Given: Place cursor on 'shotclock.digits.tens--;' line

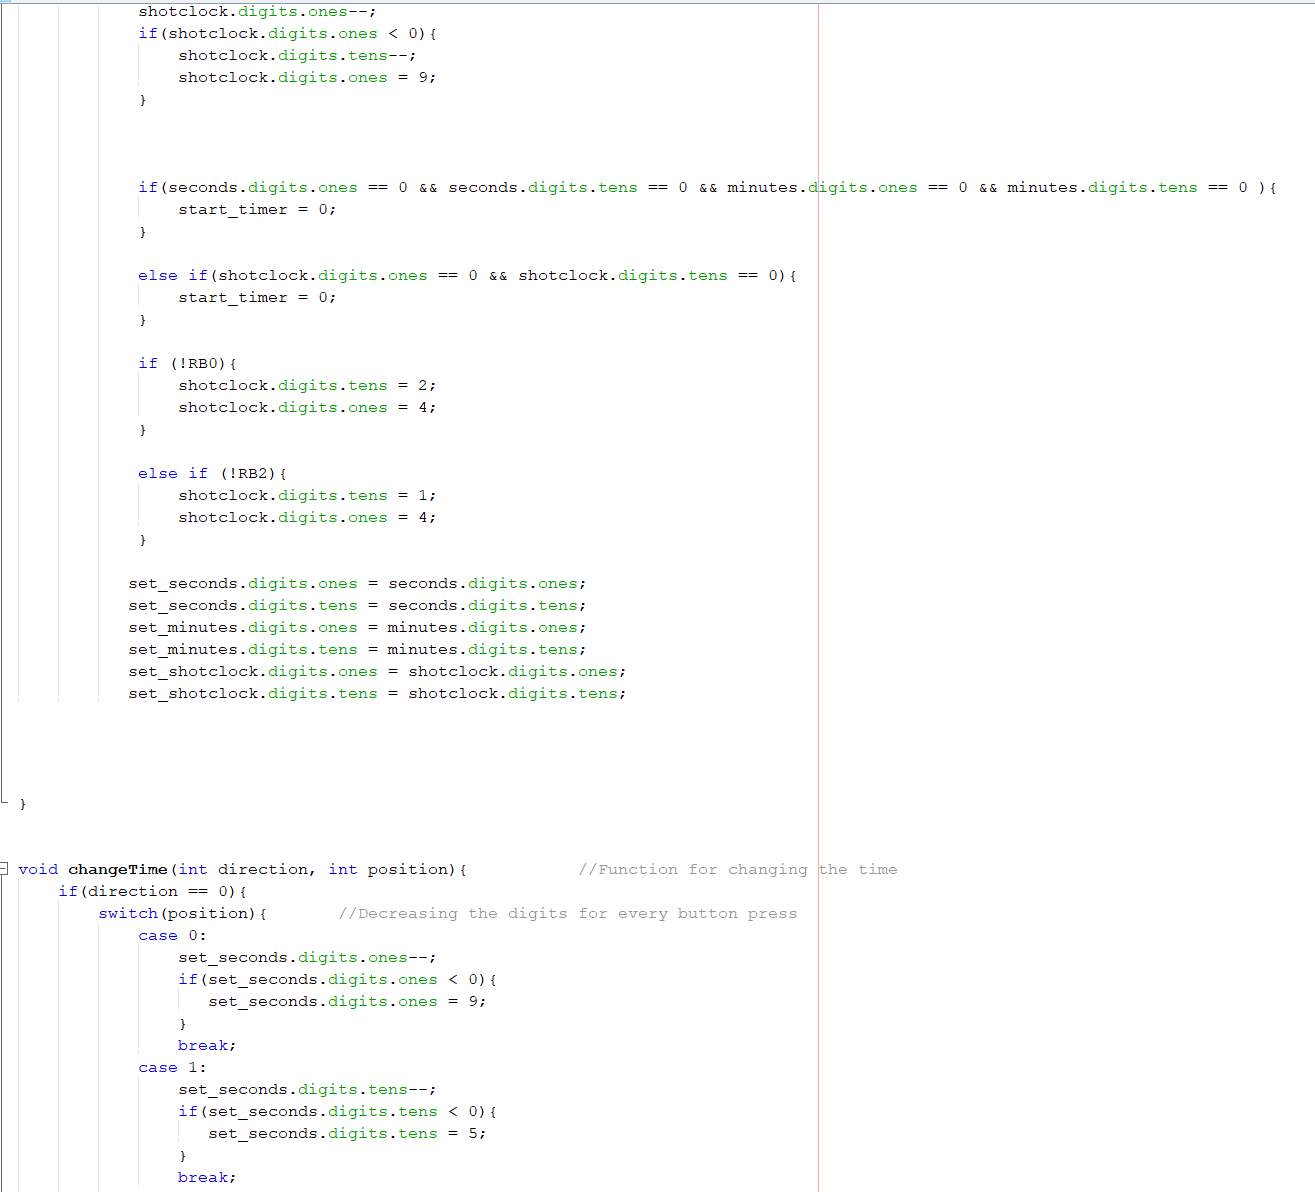Looking at the screenshot, I should click(297, 56).
